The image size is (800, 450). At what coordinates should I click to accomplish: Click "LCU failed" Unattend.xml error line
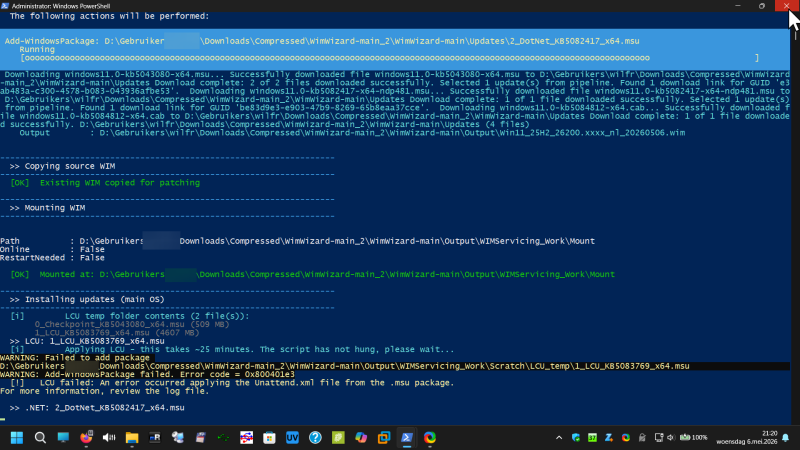pos(232,383)
